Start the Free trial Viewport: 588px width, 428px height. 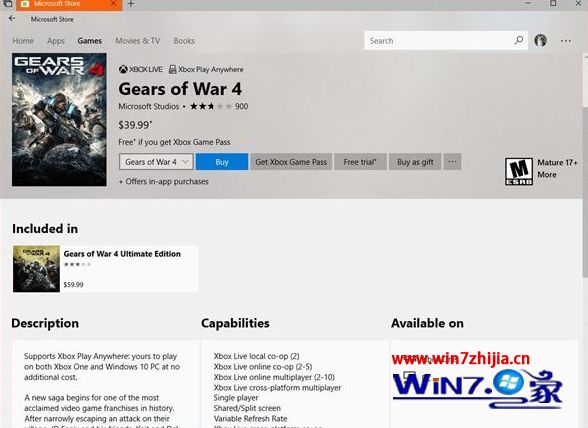click(360, 162)
